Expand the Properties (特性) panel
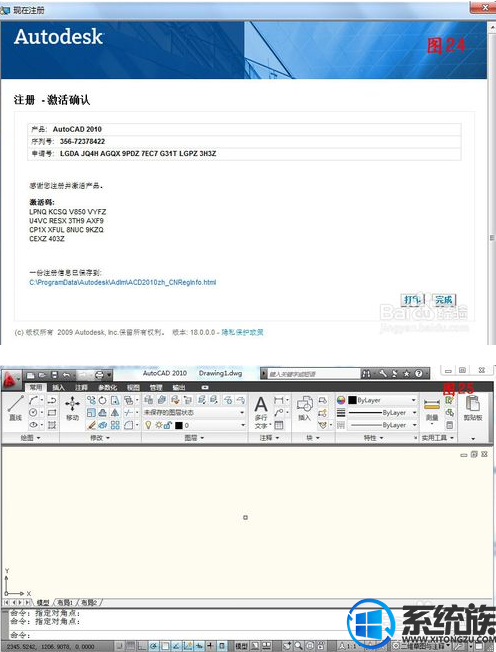The height and width of the screenshot is (652, 496). [x=373, y=438]
